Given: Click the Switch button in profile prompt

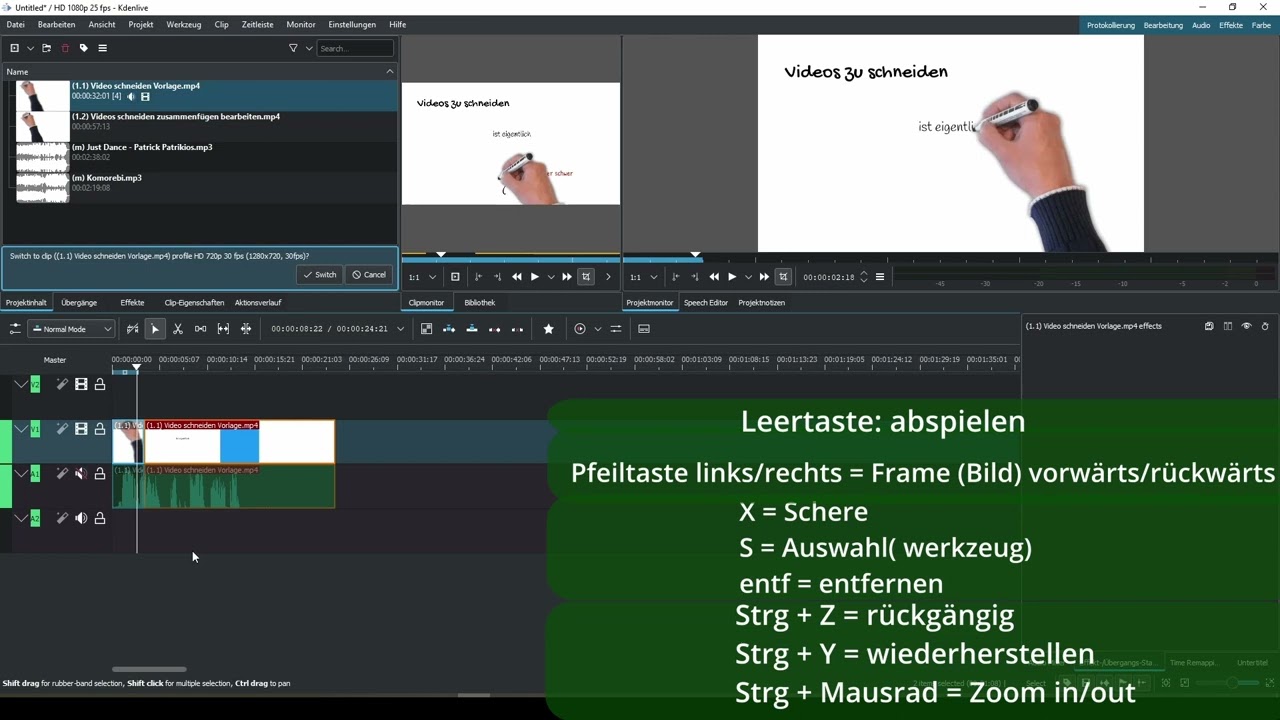Looking at the screenshot, I should pyautogui.click(x=320, y=274).
